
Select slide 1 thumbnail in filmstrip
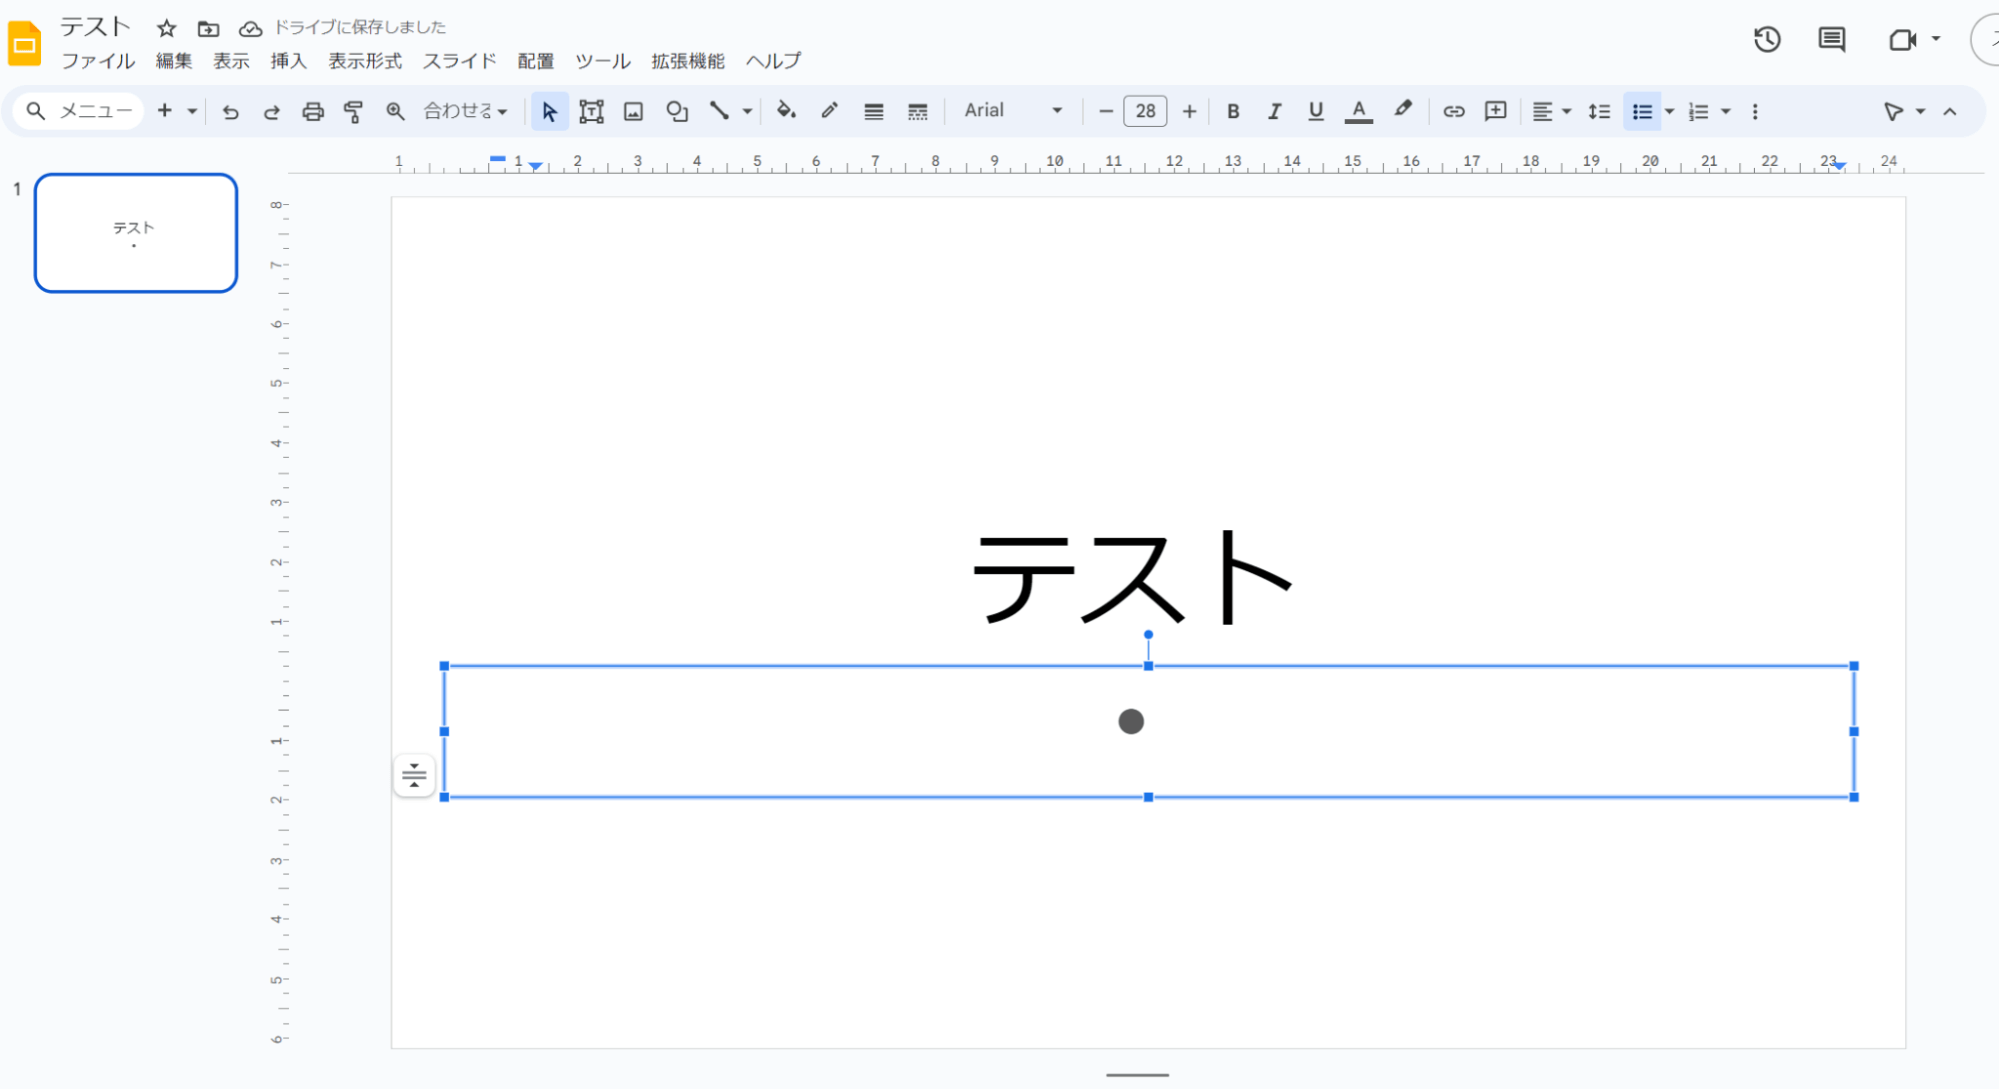pos(136,233)
